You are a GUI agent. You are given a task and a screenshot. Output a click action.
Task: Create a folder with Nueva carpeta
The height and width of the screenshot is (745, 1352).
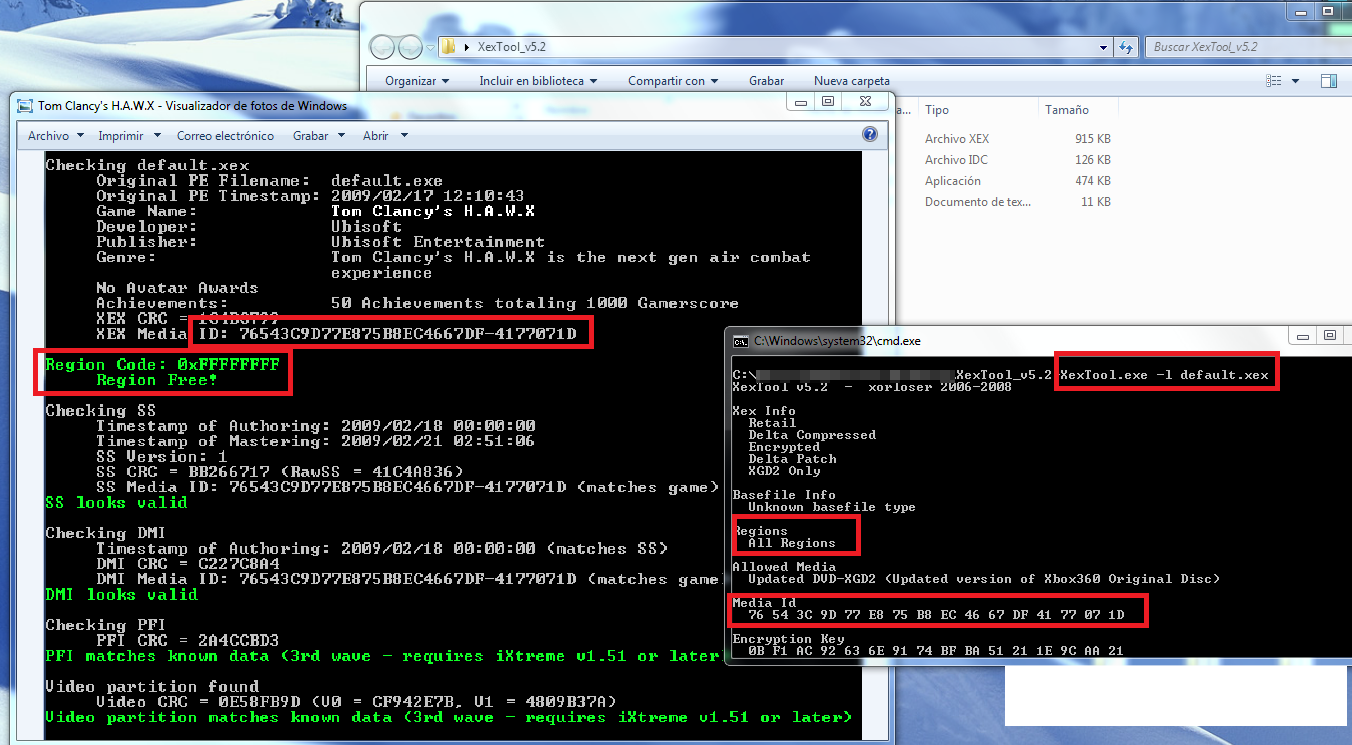click(x=852, y=81)
